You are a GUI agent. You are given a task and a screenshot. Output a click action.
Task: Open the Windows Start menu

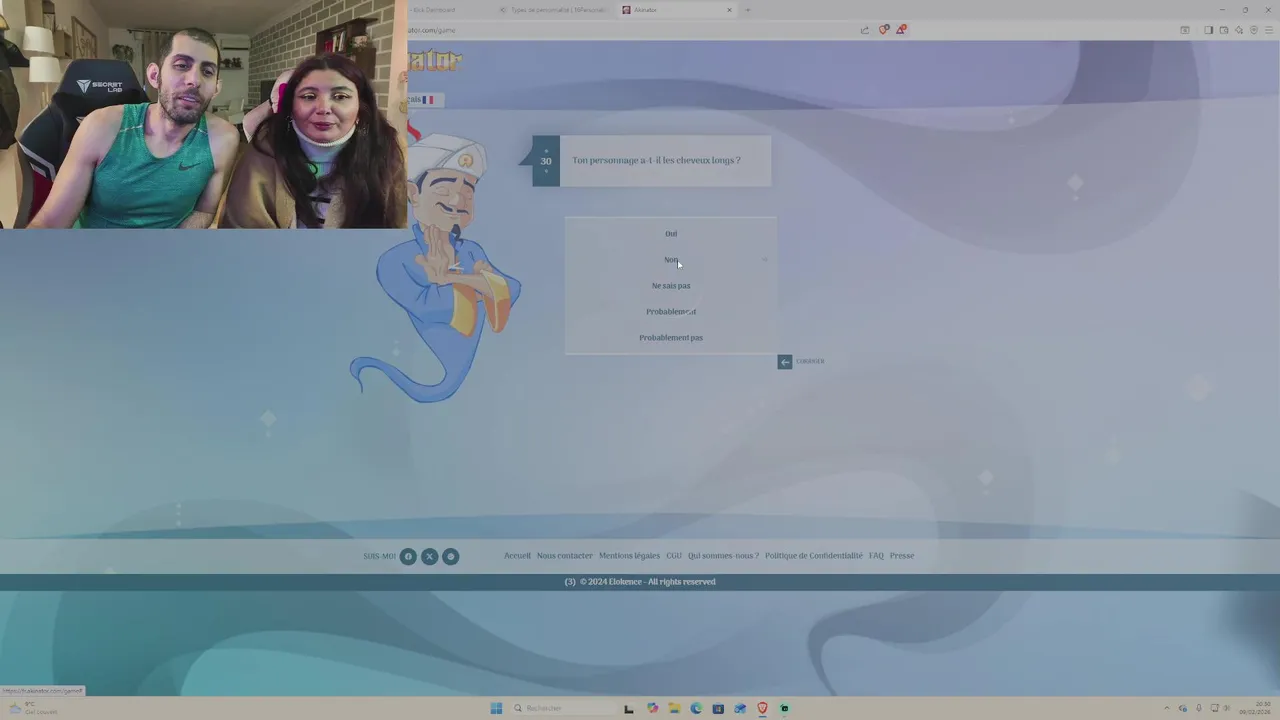tap(496, 708)
